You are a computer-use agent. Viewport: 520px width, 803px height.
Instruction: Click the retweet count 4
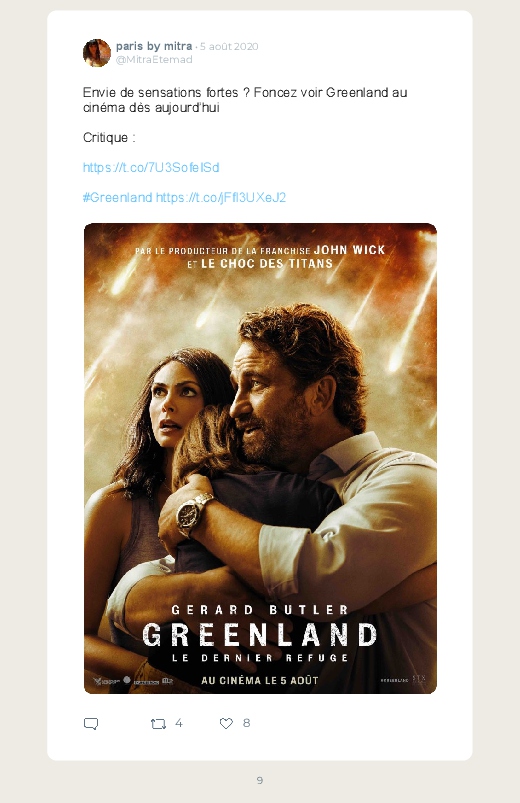coord(179,723)
